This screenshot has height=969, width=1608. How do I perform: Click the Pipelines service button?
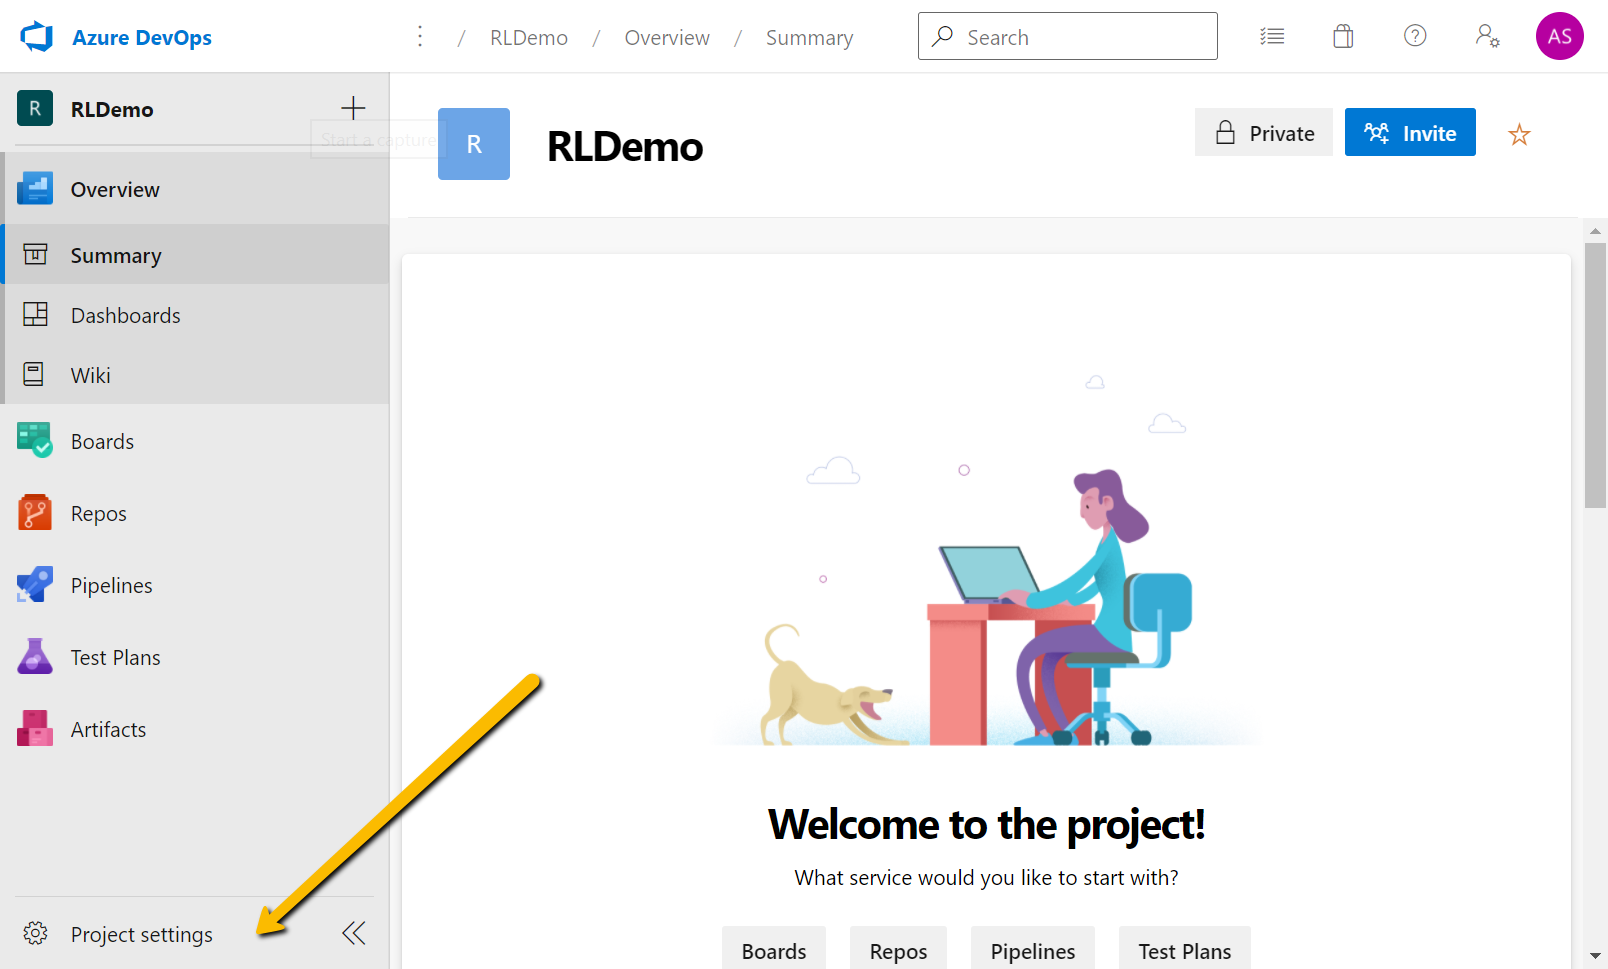1033,948
